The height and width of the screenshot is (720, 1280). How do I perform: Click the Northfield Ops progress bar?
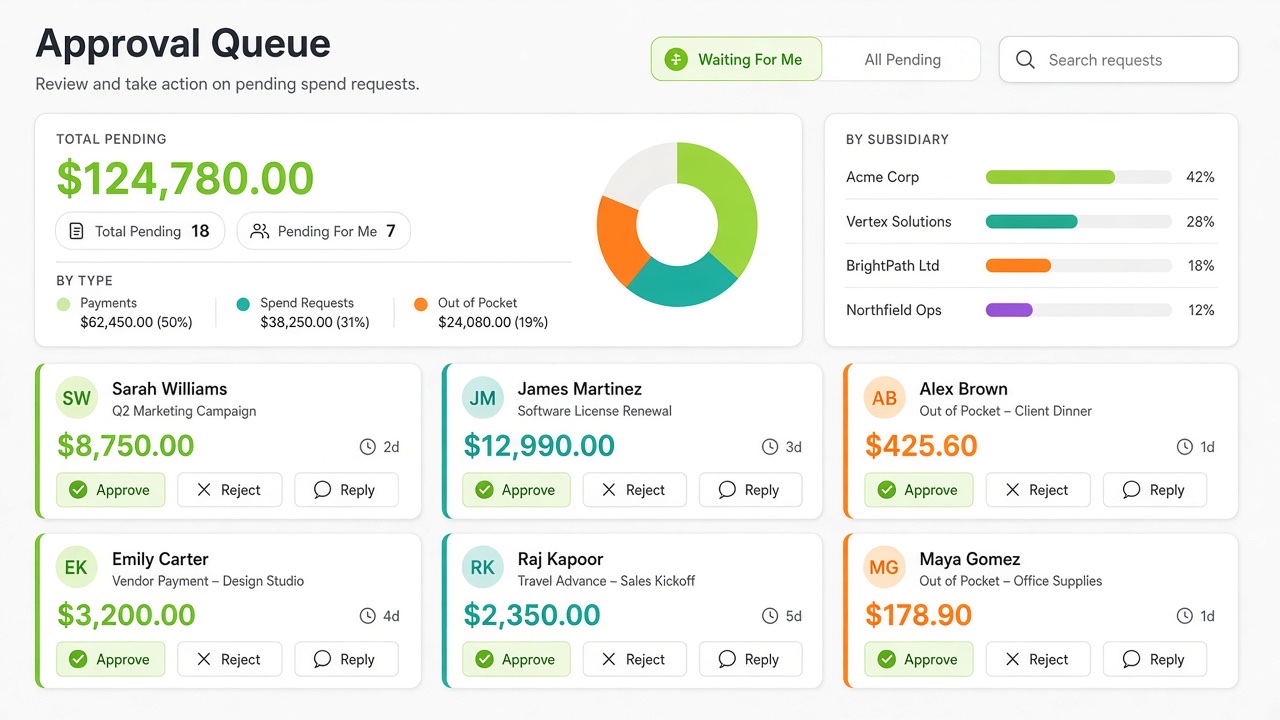1078,310
